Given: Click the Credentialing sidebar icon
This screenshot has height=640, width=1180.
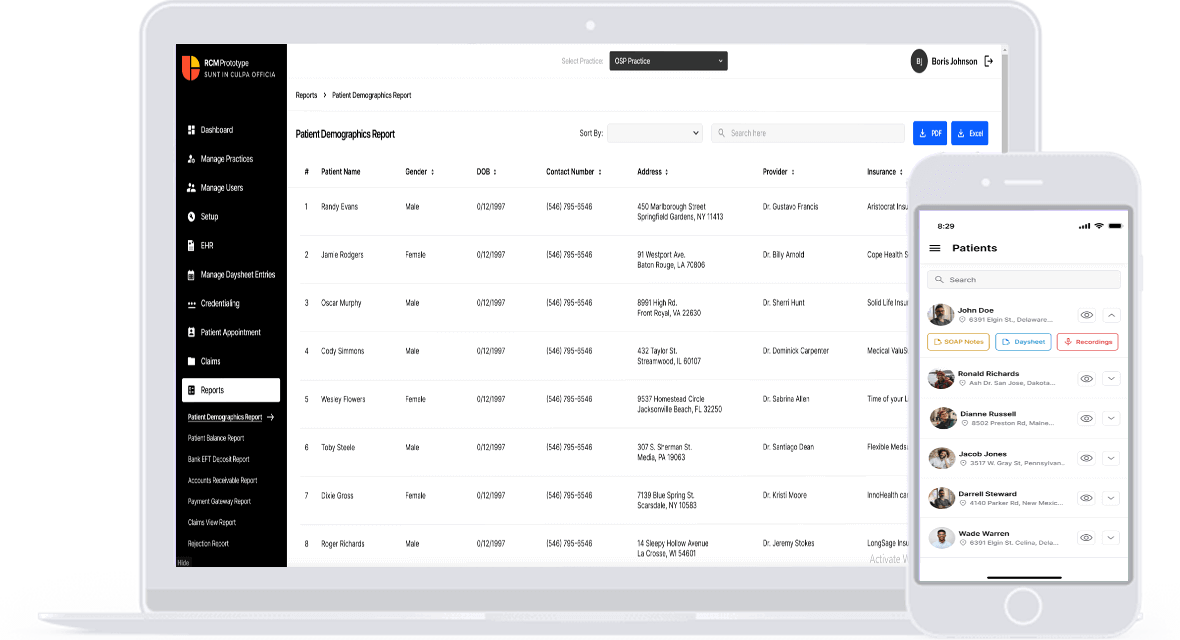Looking at the screenshot, I should (191, 304).
